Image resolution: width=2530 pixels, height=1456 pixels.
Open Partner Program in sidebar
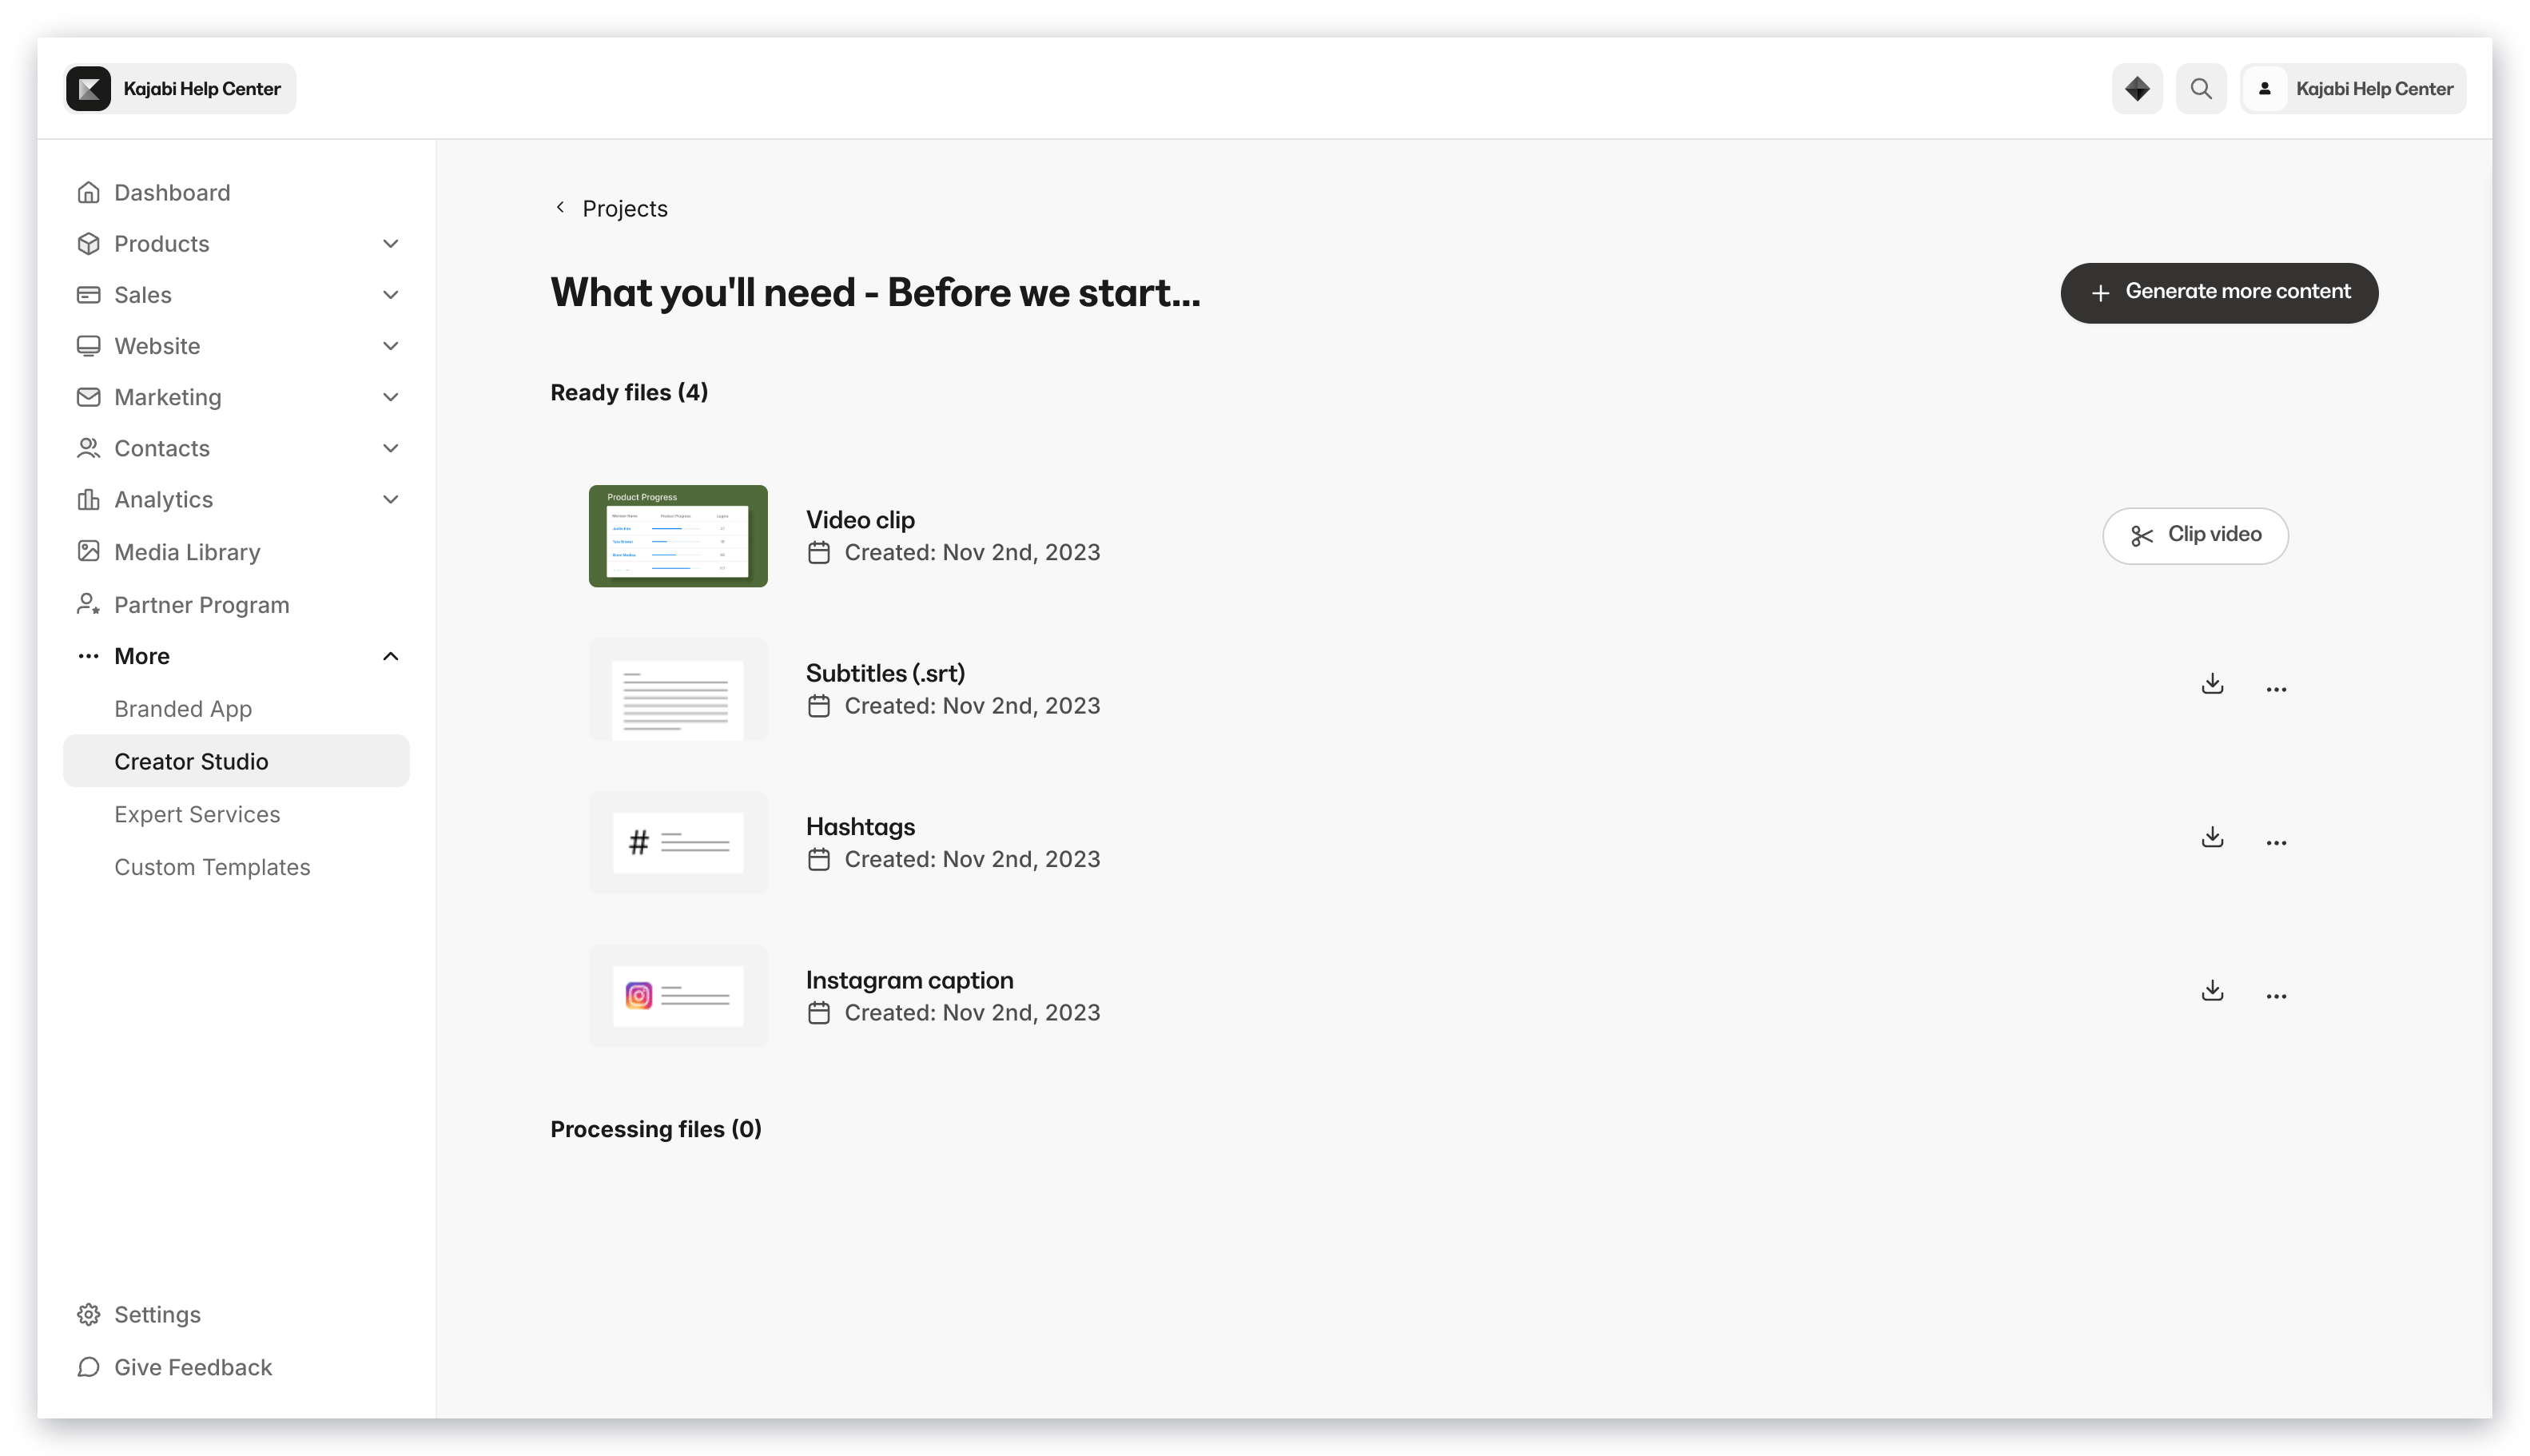pyautogui.click(x=236, y=604)
